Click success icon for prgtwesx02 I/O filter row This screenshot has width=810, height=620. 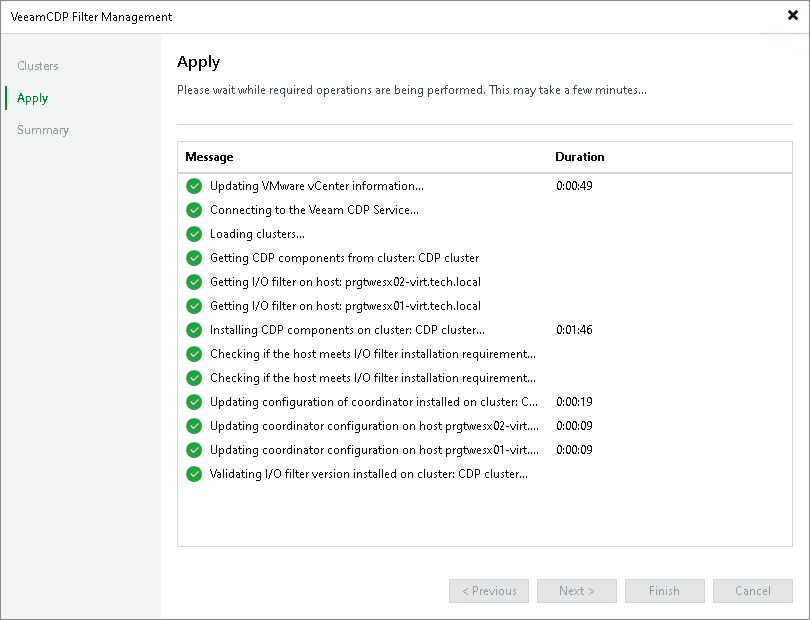[194, 282]
